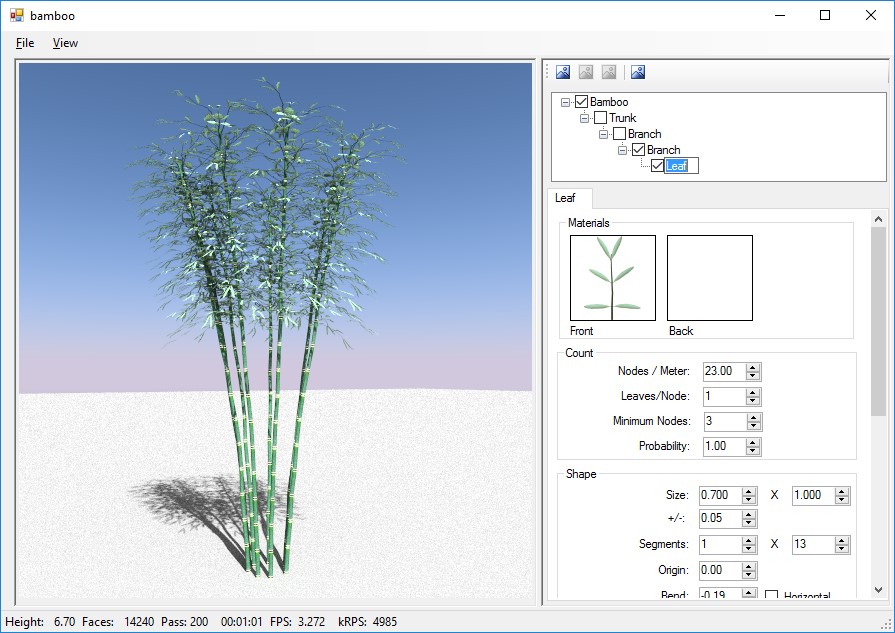Click the blue picture icon after the toolbar separator
895x633 pixels.
click(x=638, y=72)
